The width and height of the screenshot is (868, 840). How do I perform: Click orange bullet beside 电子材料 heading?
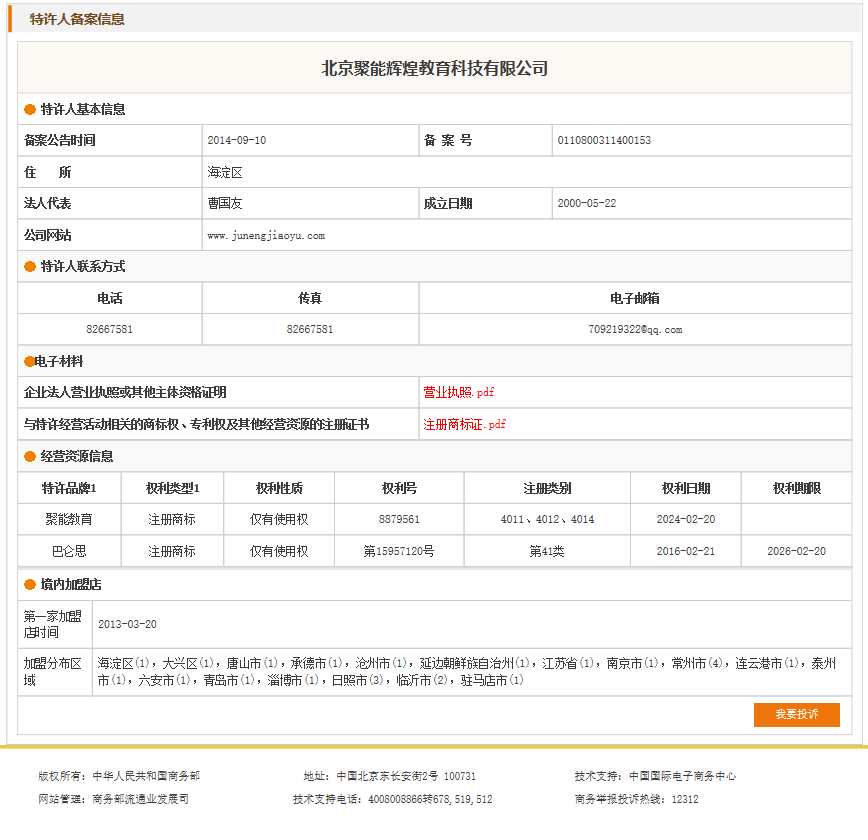(x=29, y=362)
